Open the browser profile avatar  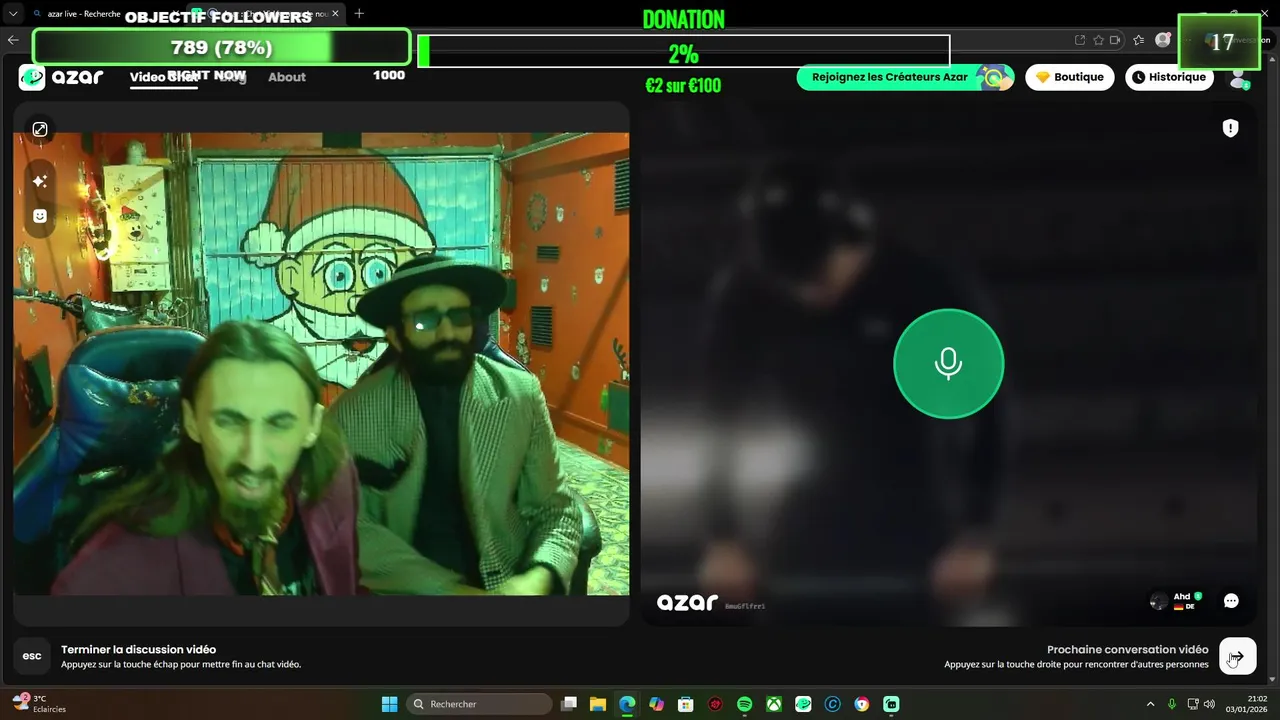[1162, 40]
